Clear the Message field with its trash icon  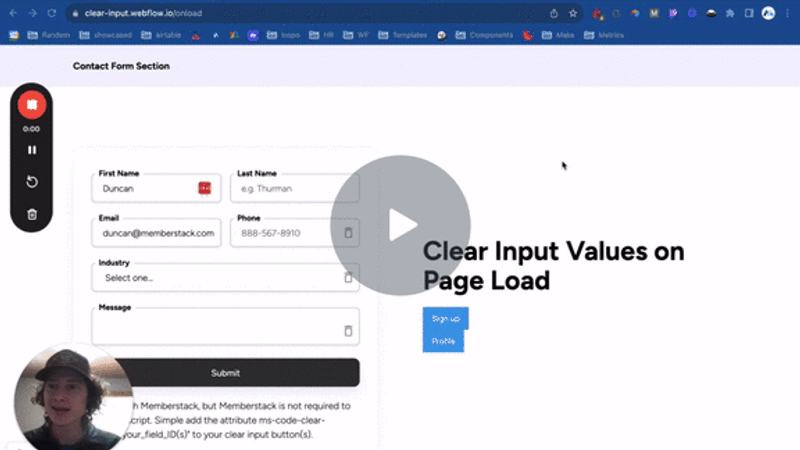pyautogui.click(x=348, y=331)
